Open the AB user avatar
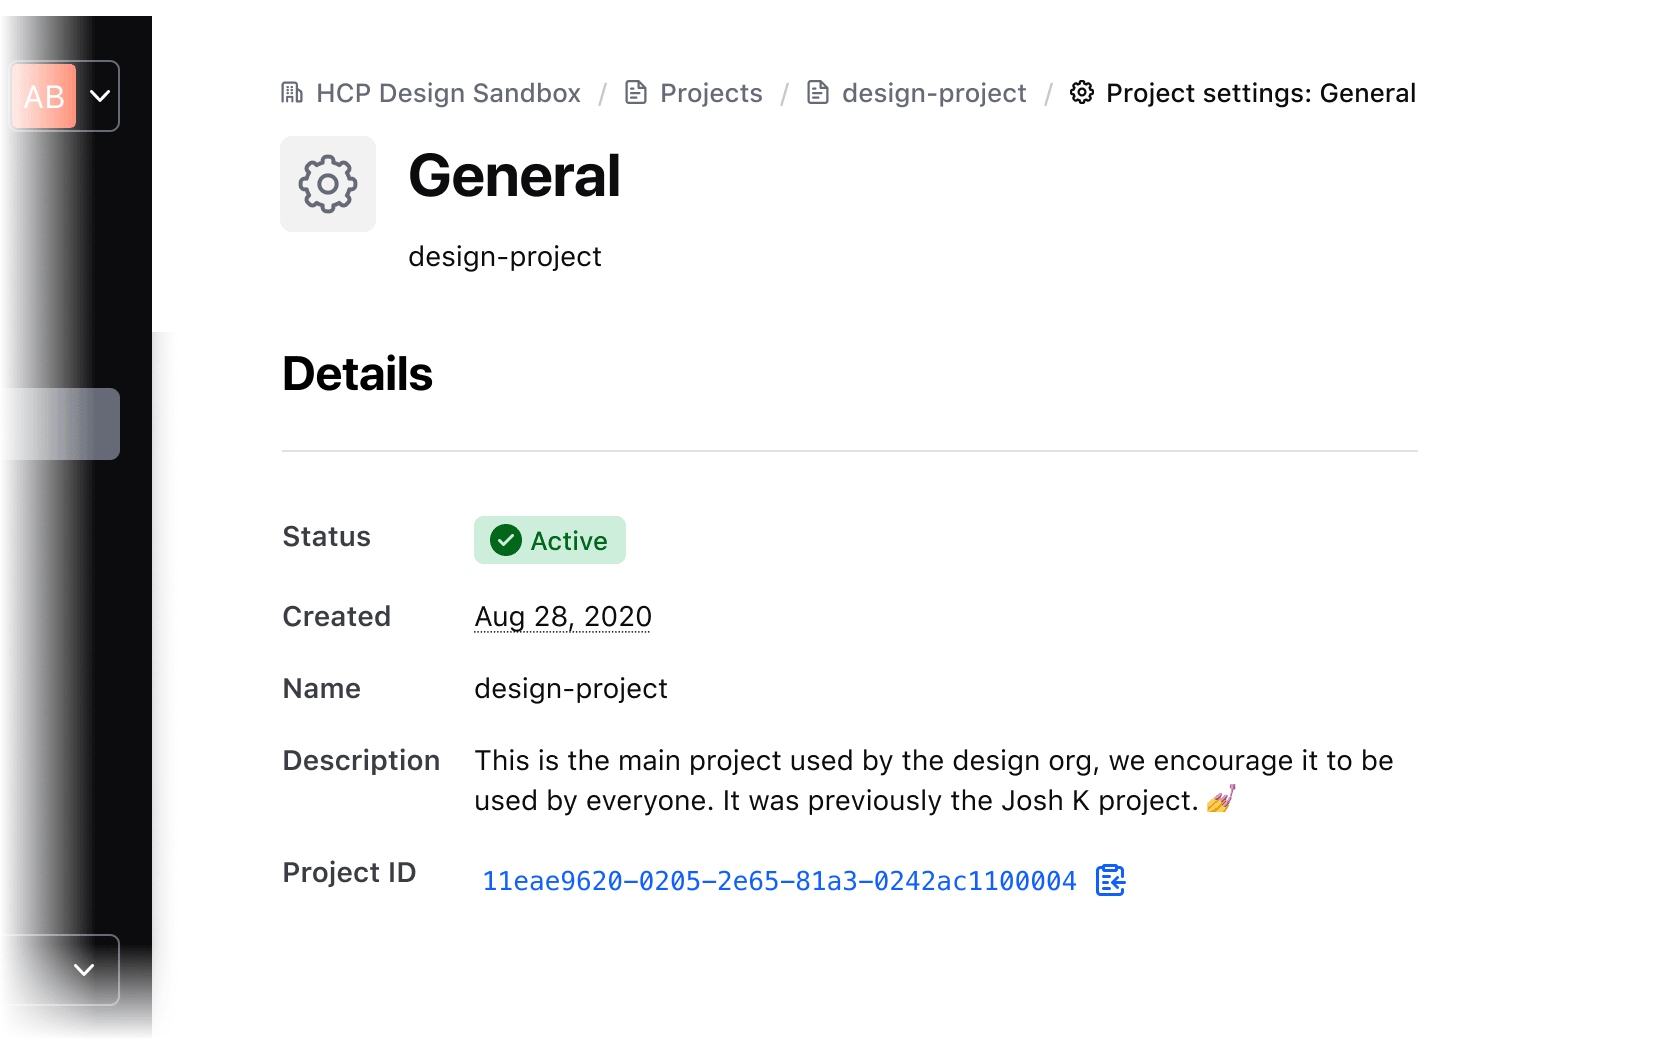The image size is (1672, 1040). pyautogui.click(x=42, y=96)
